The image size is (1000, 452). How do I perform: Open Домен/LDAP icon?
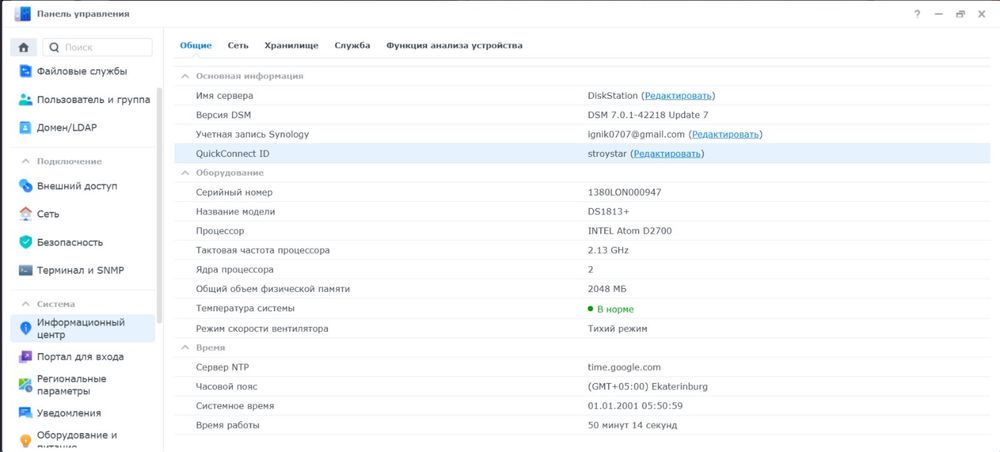coord(26,128)
